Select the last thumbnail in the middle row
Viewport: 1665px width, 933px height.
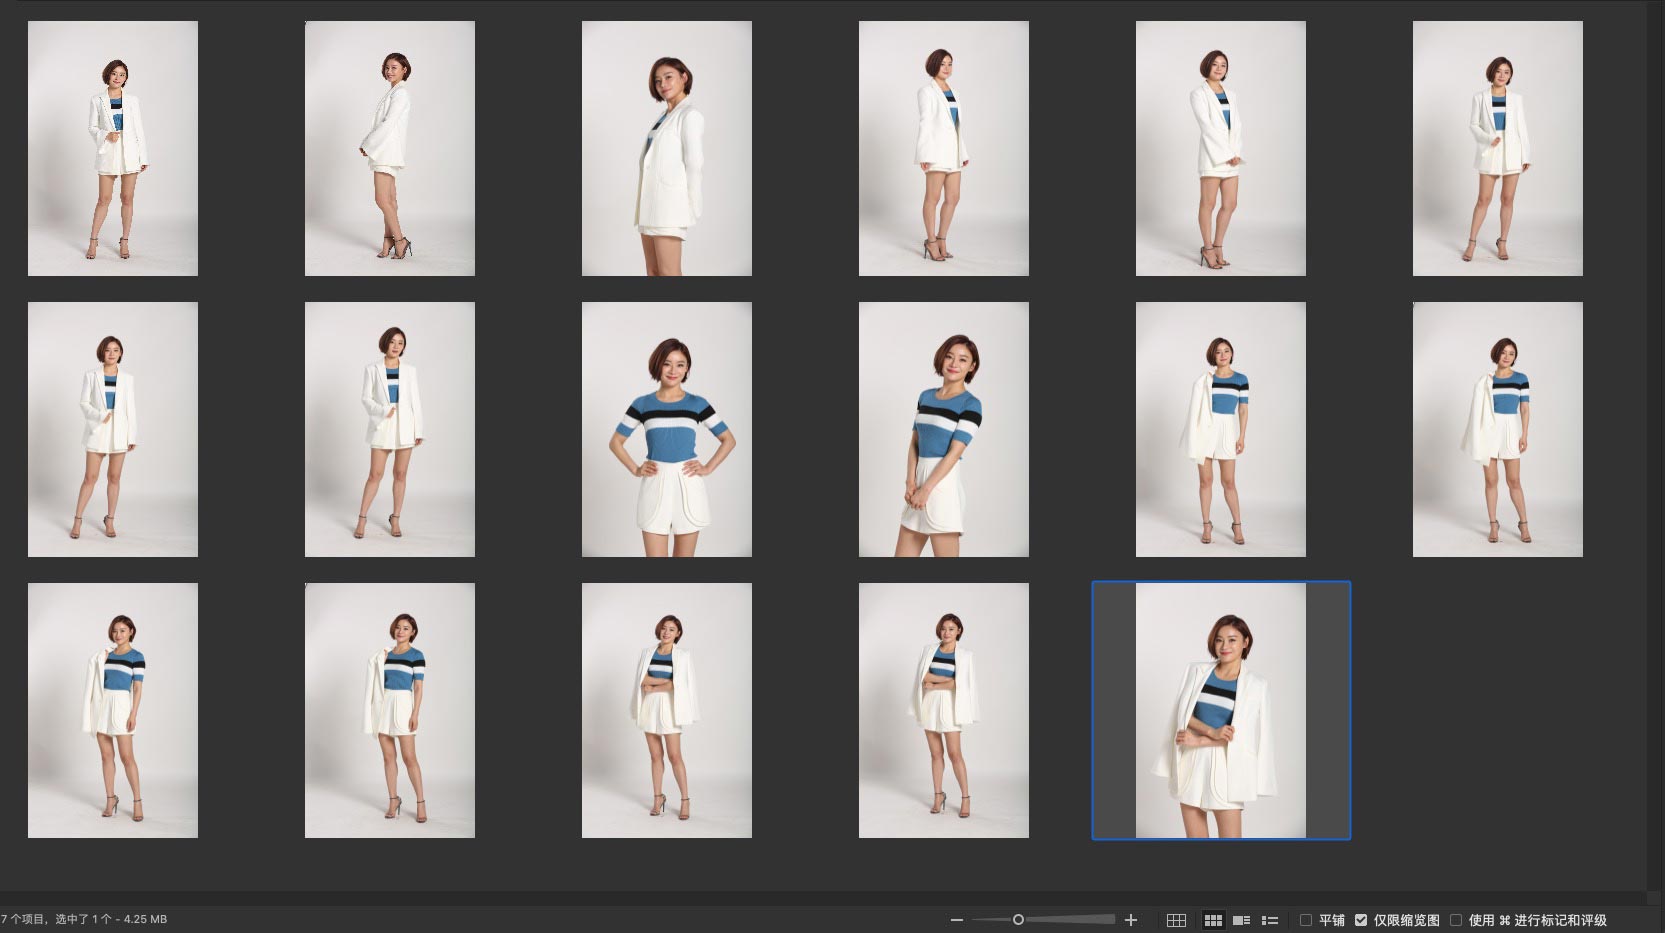(x=1497, y=429)
